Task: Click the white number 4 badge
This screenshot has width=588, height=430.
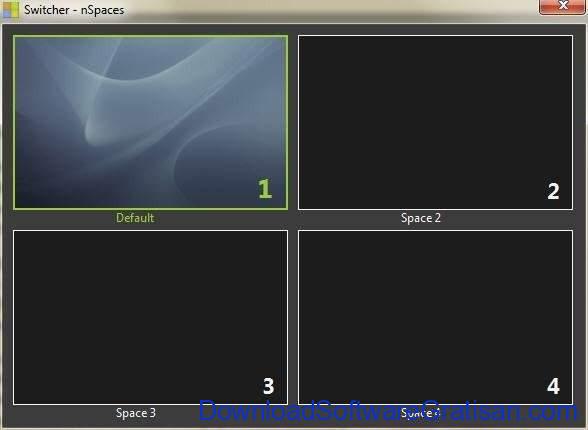Action: point(554,386)
